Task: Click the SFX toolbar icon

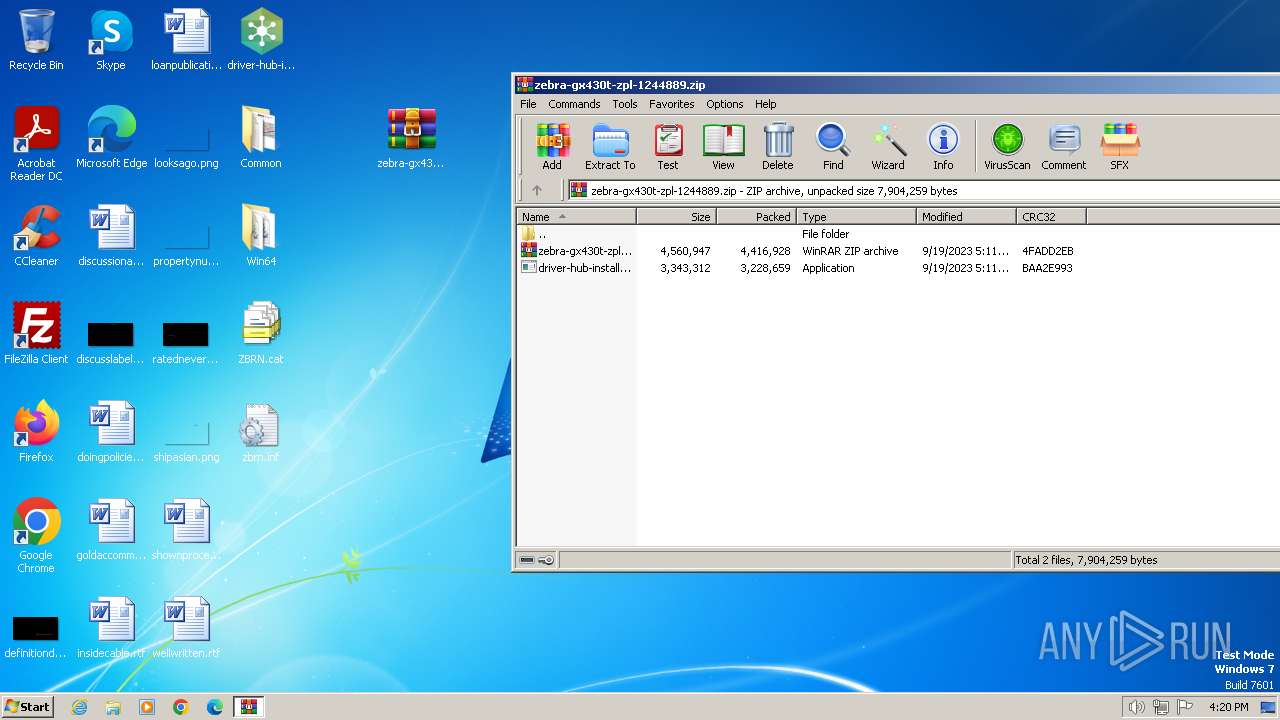Action: click(x=1120, y=147)
